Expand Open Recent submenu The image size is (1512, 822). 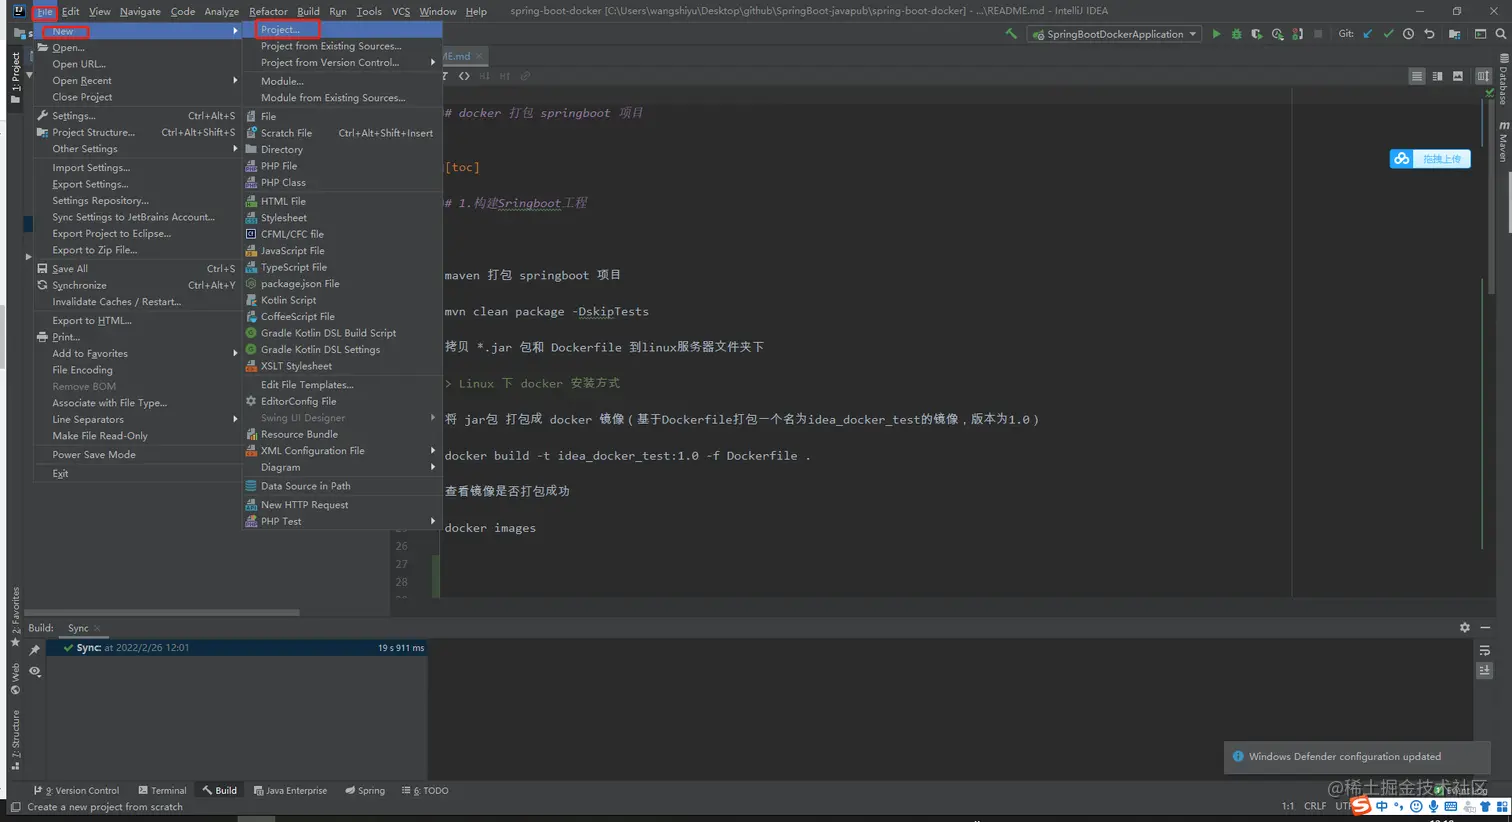[x=136, y=81]
